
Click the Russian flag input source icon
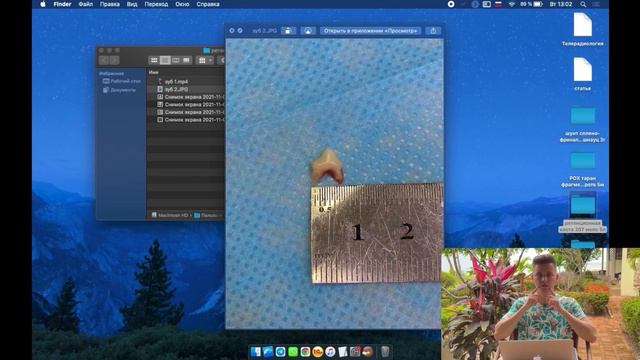click(498, 4)
